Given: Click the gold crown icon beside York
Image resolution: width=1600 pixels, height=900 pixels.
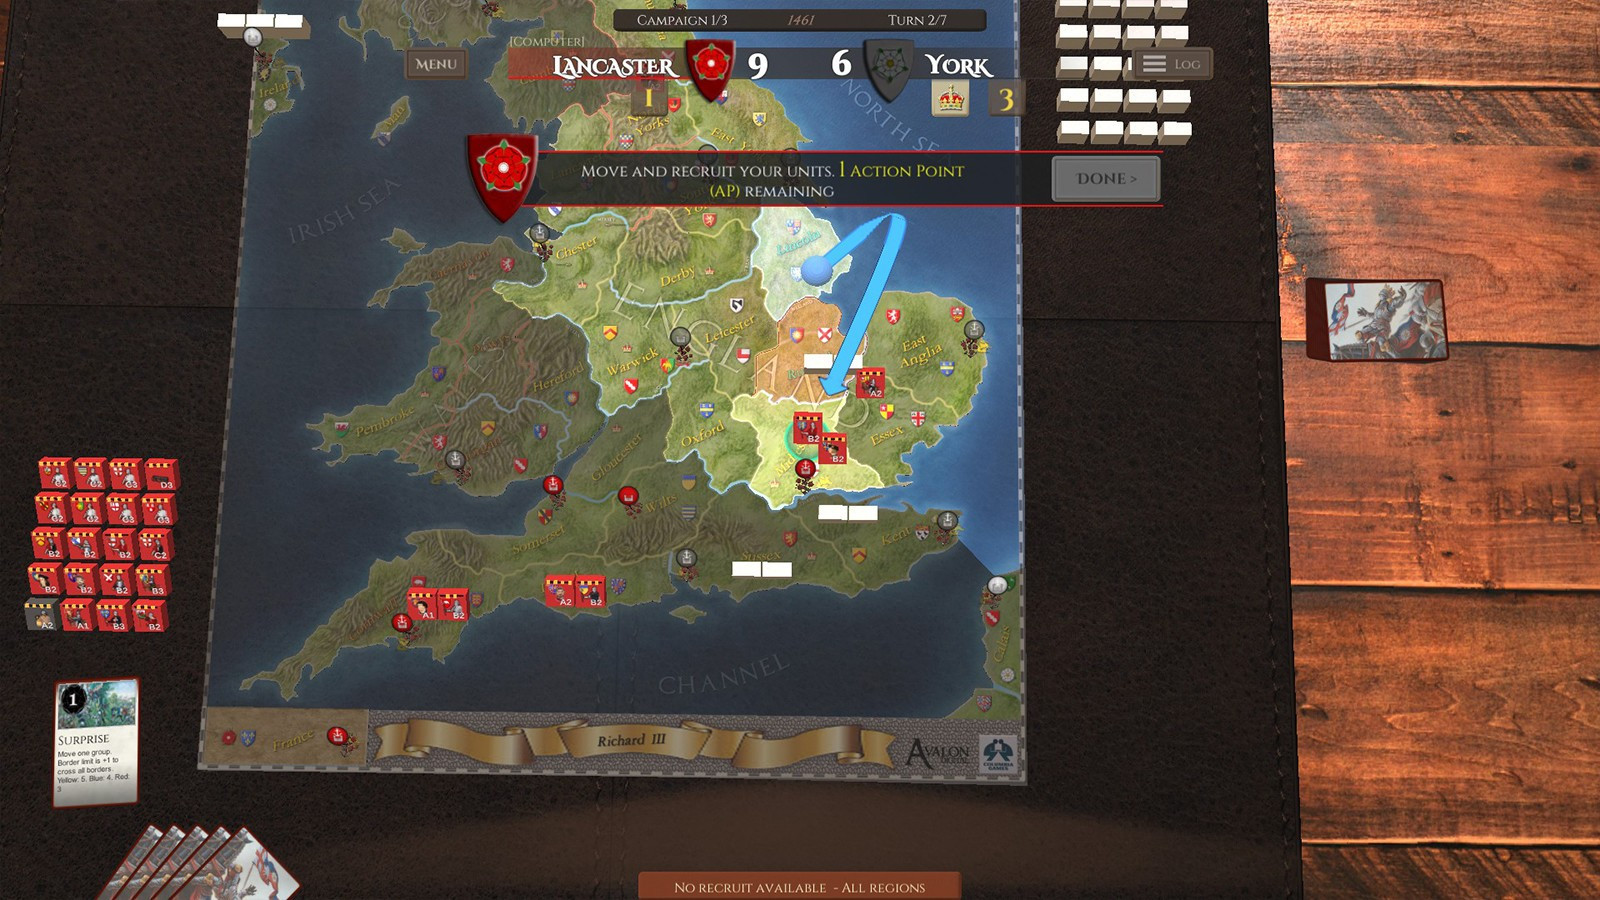Looking at the screenshot, I should [950, 98].
